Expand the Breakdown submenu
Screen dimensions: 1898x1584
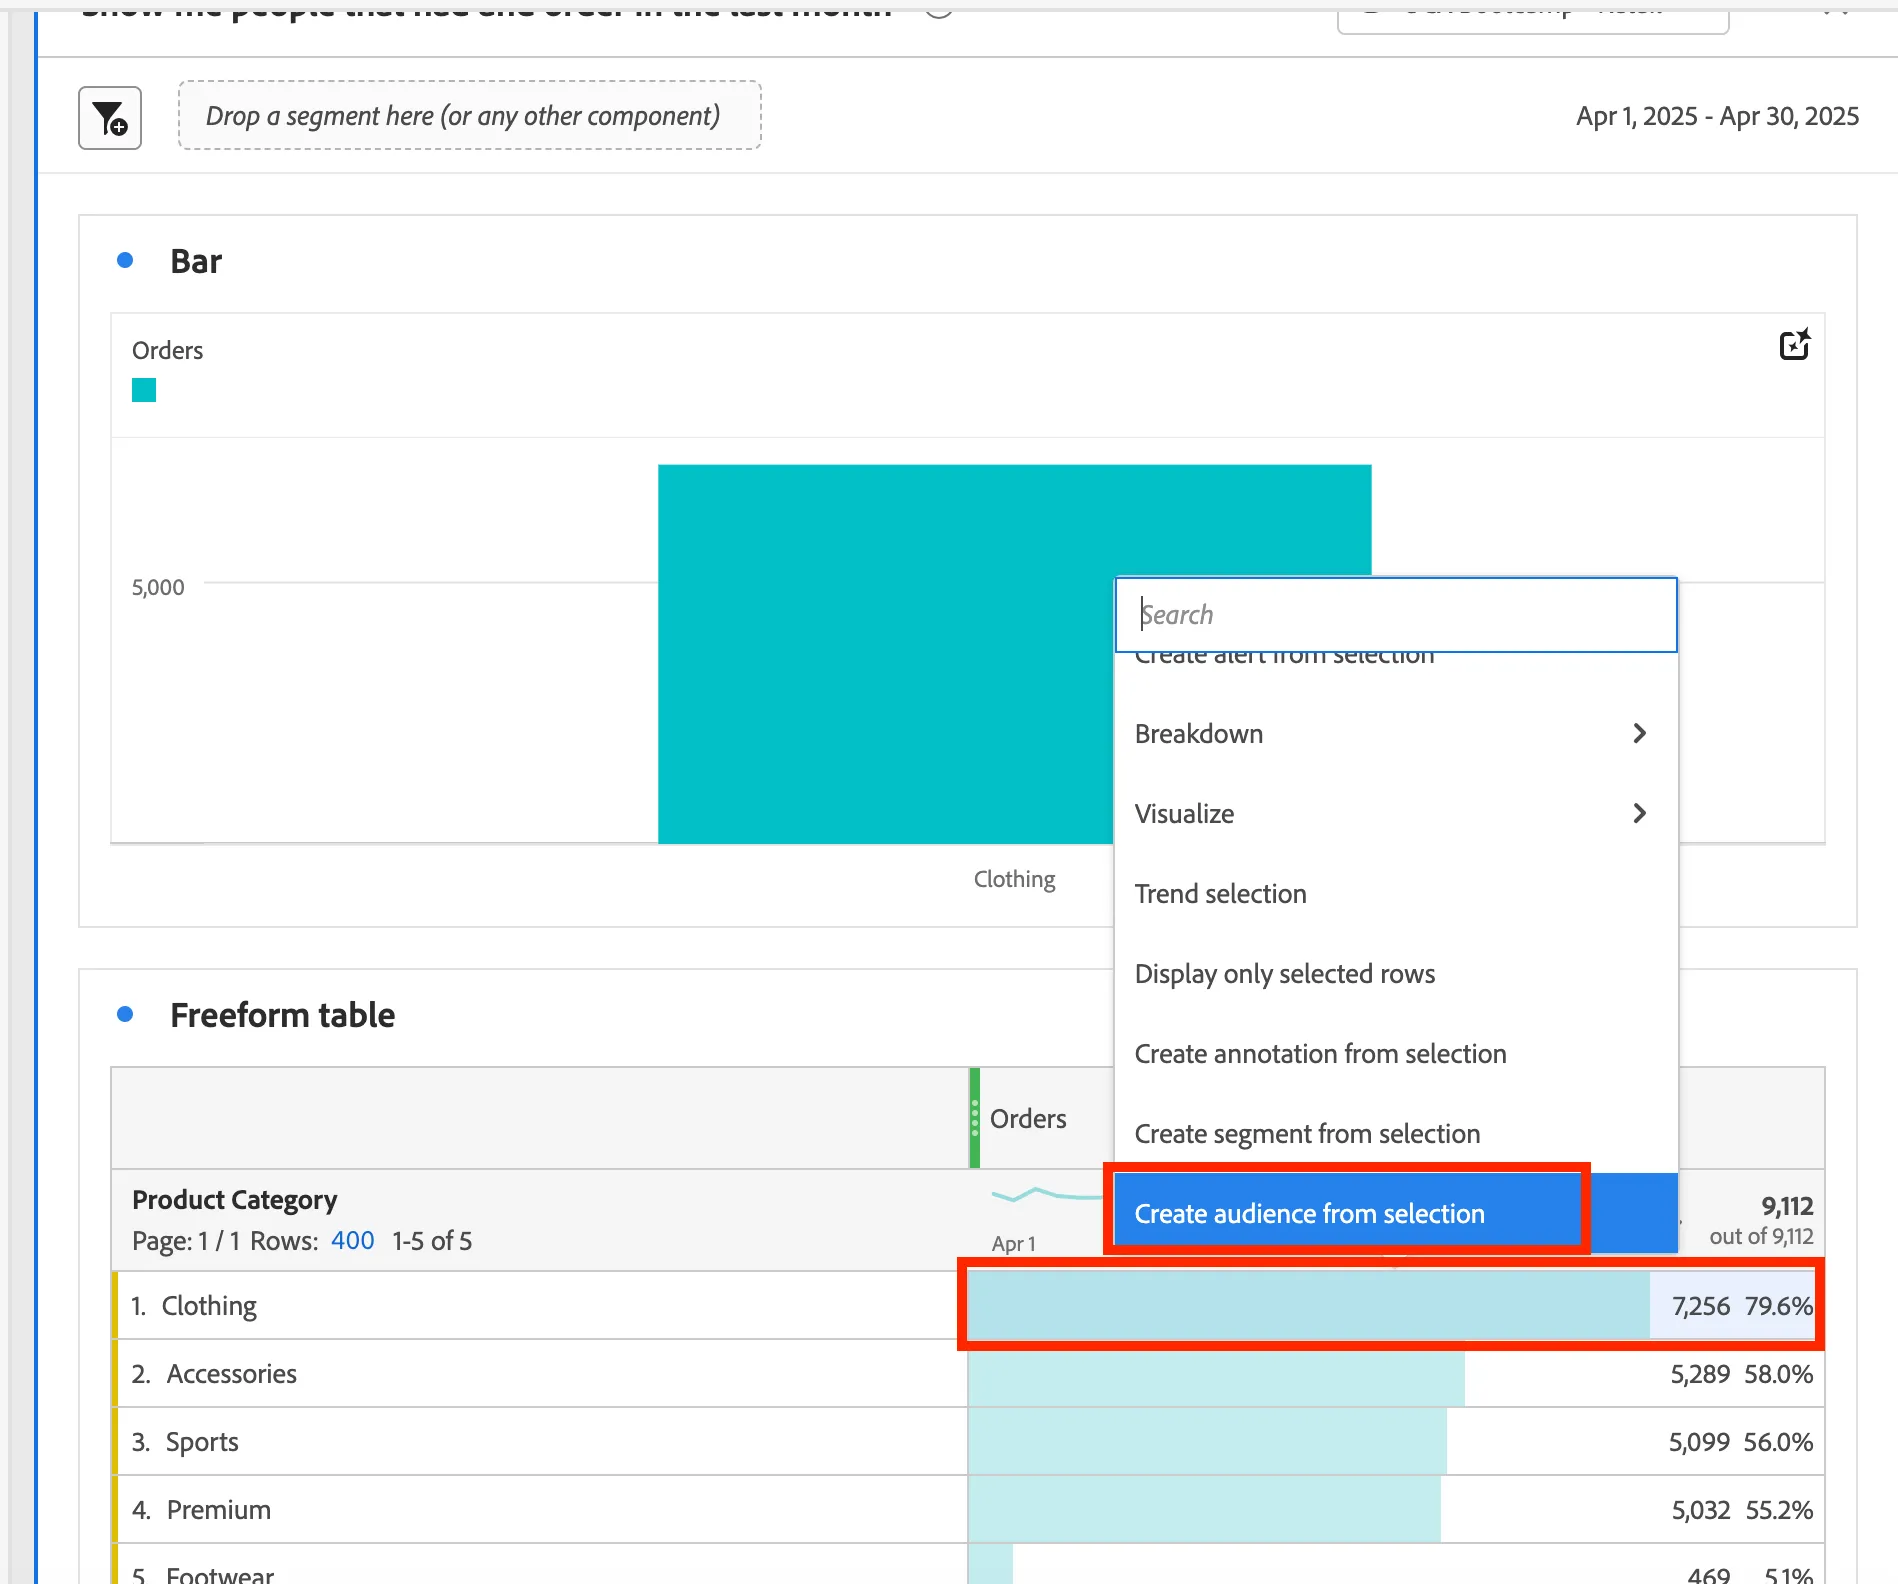click(x=1396, y=733)
